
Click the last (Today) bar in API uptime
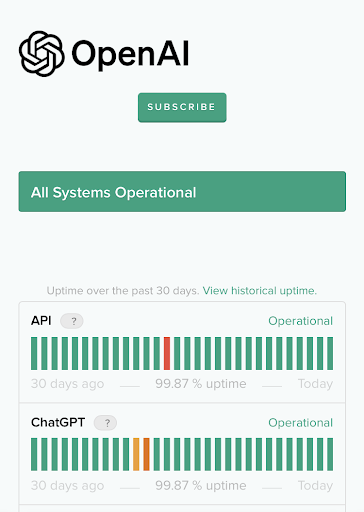click(330, 353)
